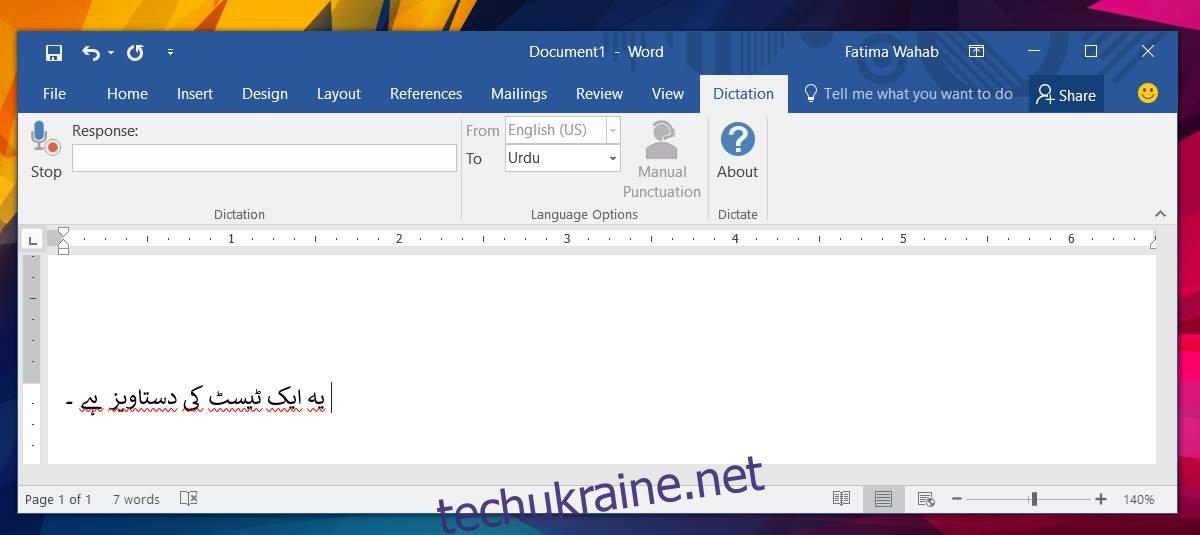
Task: Click the Page 1 of 1 status indicator
Action: (x=58, y=499)
